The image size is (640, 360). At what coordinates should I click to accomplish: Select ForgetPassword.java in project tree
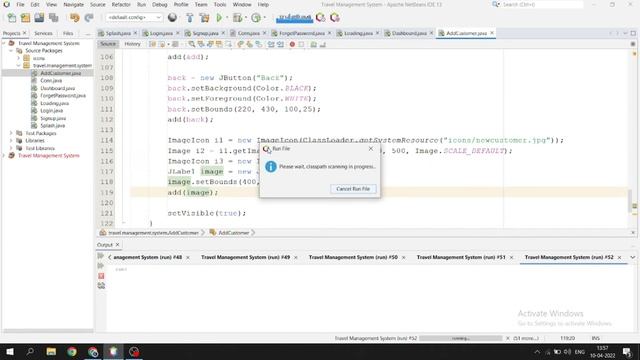tap(62, 96)
